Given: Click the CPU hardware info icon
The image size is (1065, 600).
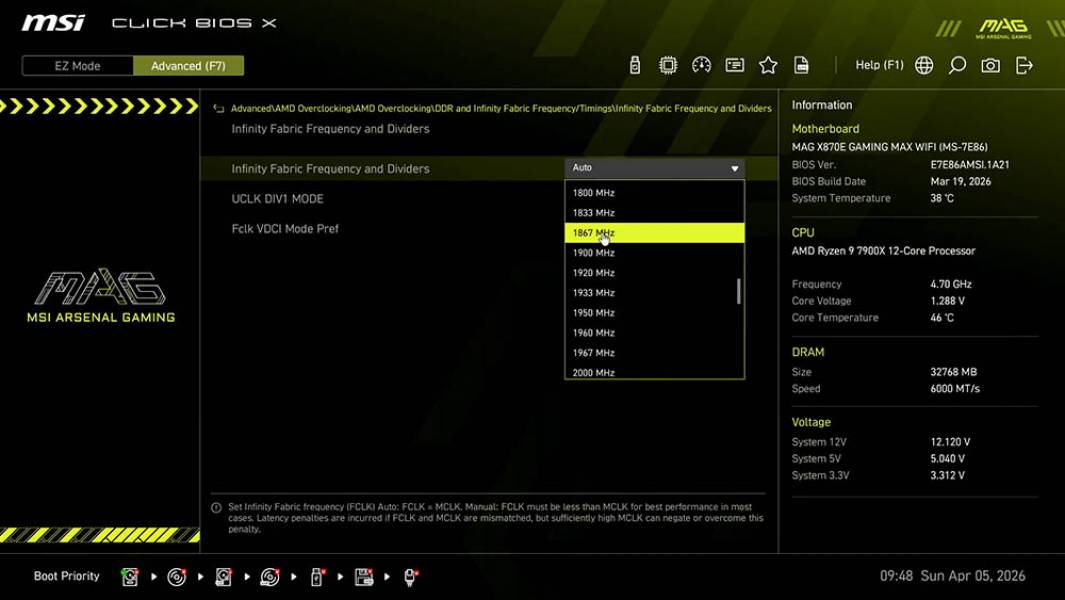Looking at the screenshot, I should (x=667, y=64).
